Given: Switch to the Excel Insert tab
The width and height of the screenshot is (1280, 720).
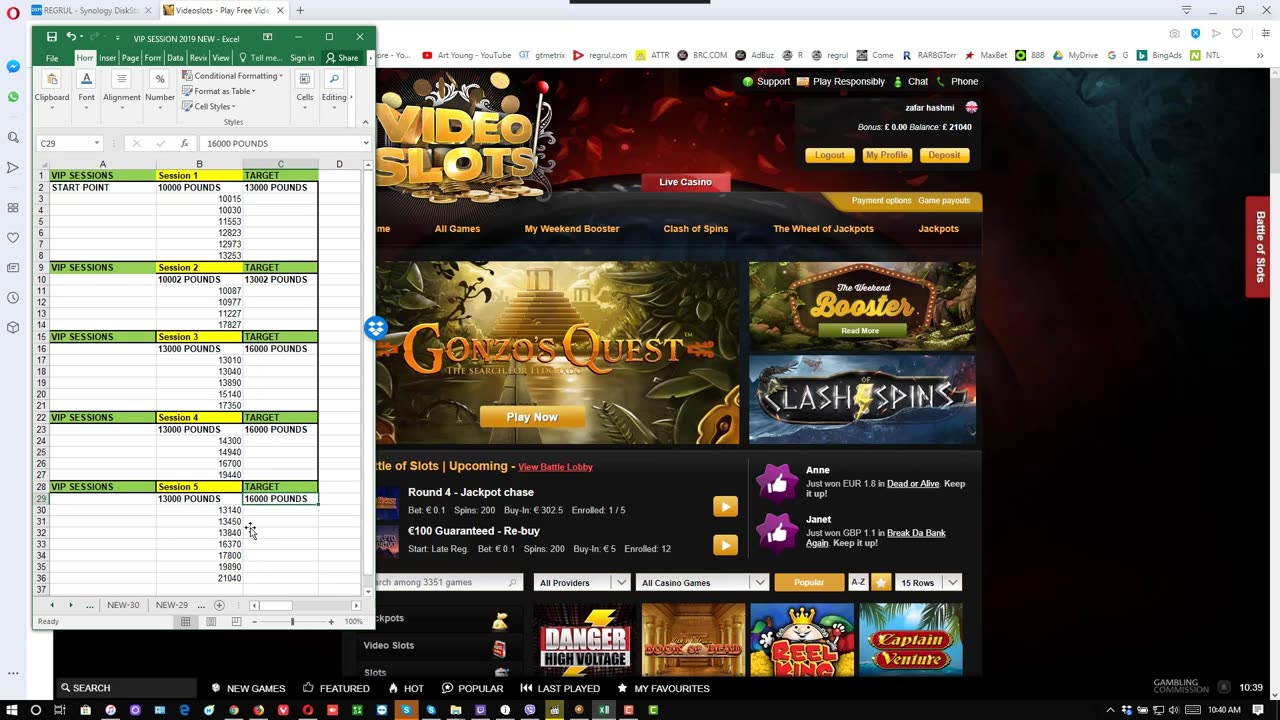Looking at the screenshot, I should [107, 58].
